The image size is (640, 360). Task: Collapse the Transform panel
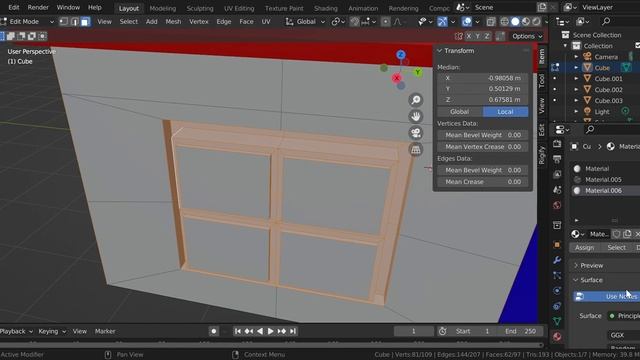pyautogui.click(x=440, y=51)
